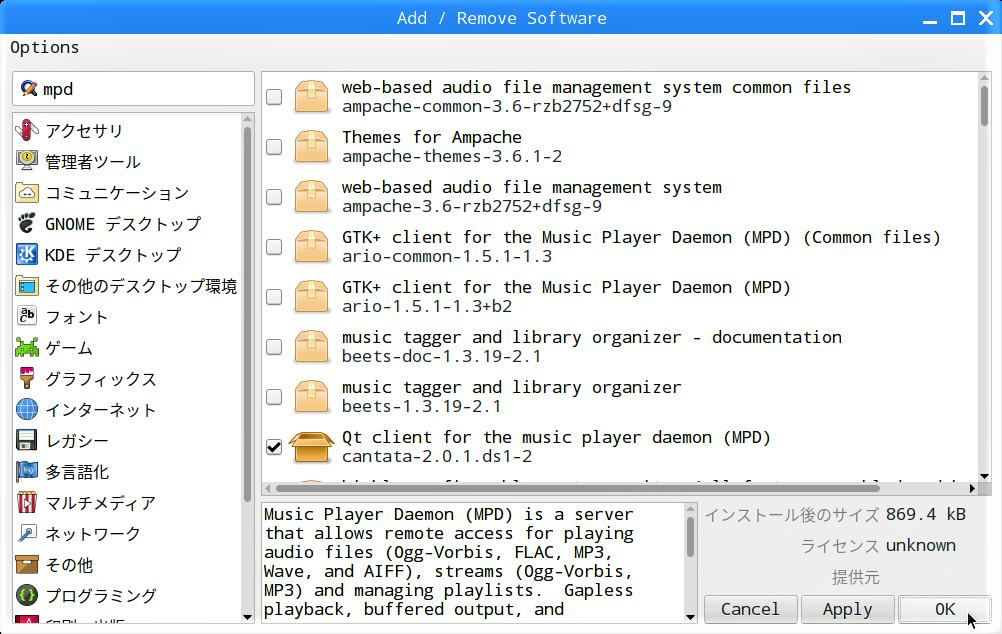1002x634 pixels.
Task: Tick the ampache-common package checkbox
Action: (274, 97)
